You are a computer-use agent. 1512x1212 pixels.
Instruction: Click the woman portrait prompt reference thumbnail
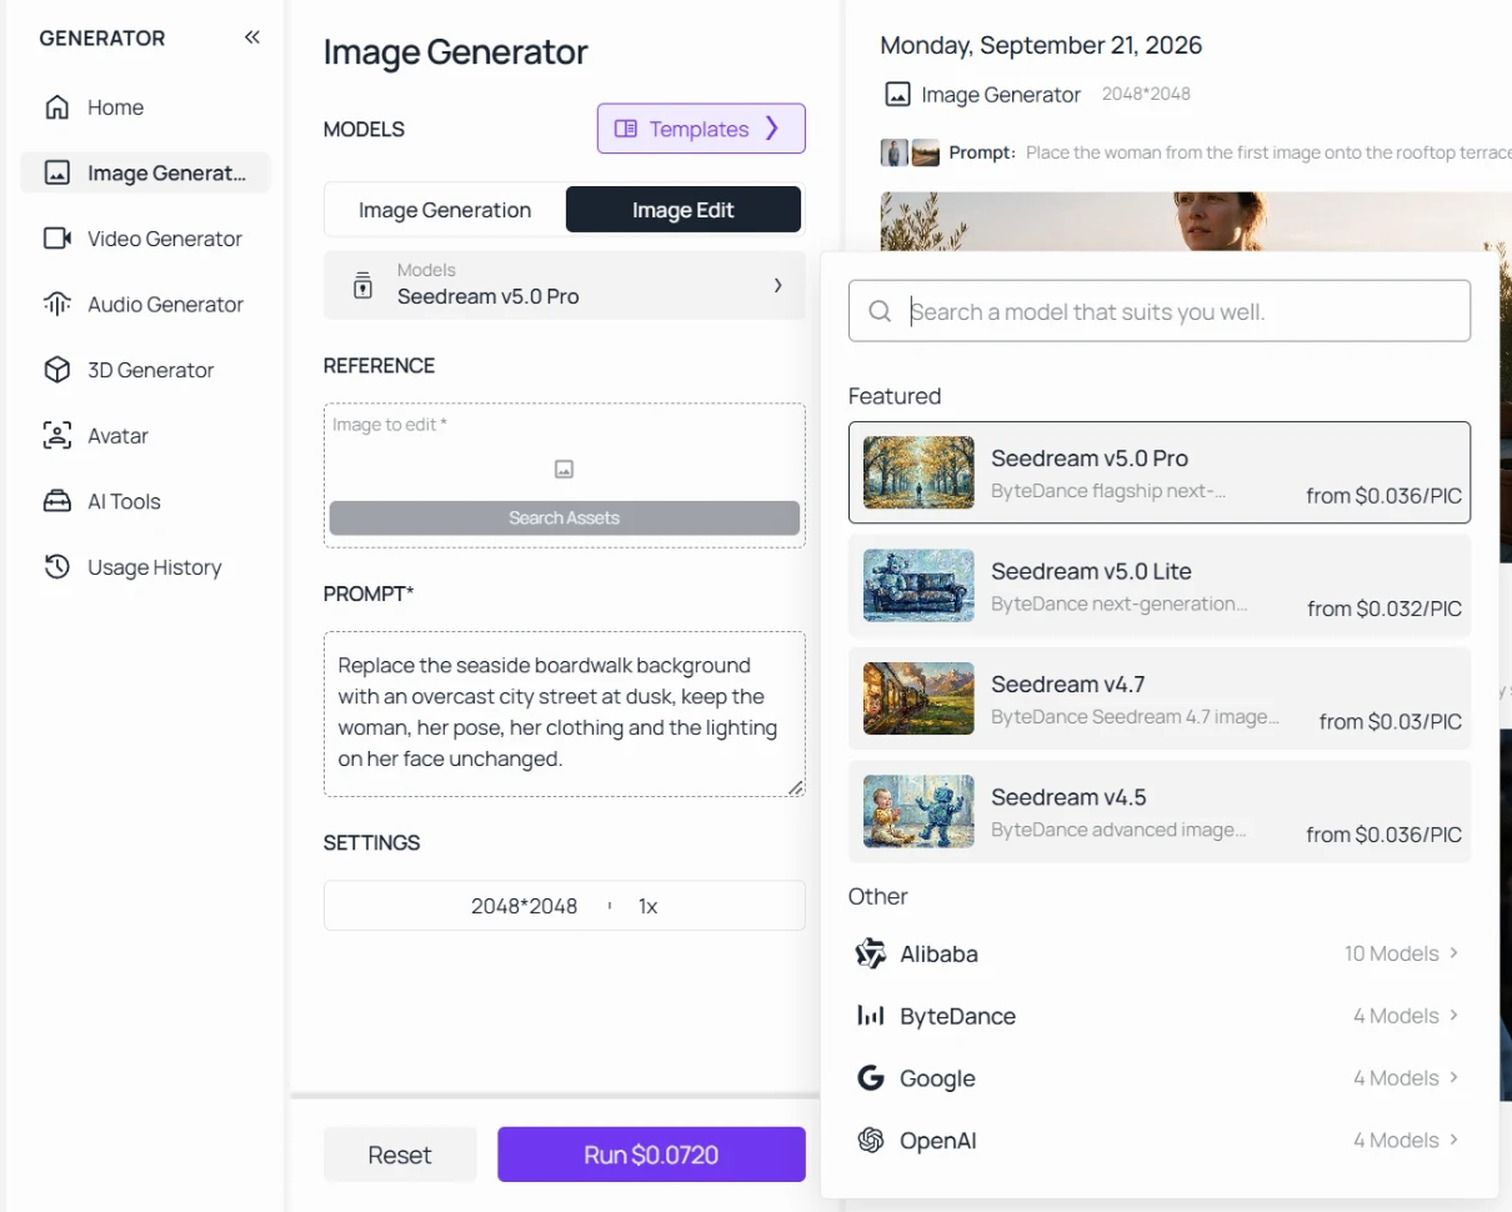pyautogui.click(x=894, y=152)
